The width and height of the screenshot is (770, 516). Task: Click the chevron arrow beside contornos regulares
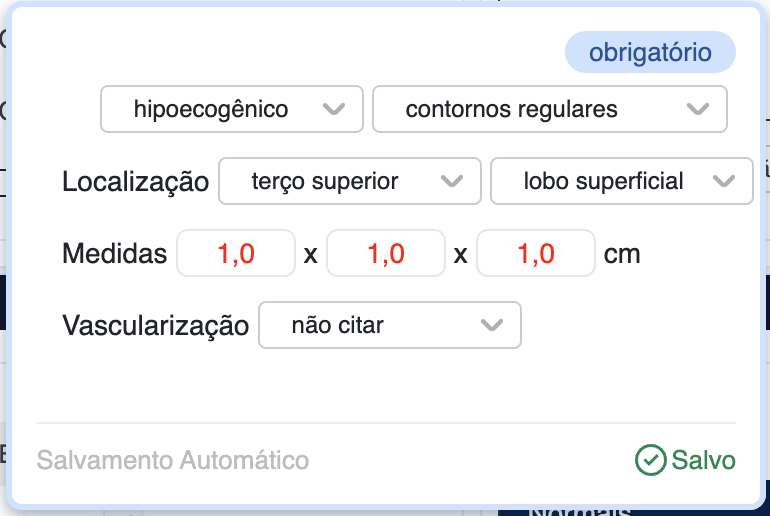(700, 110)
